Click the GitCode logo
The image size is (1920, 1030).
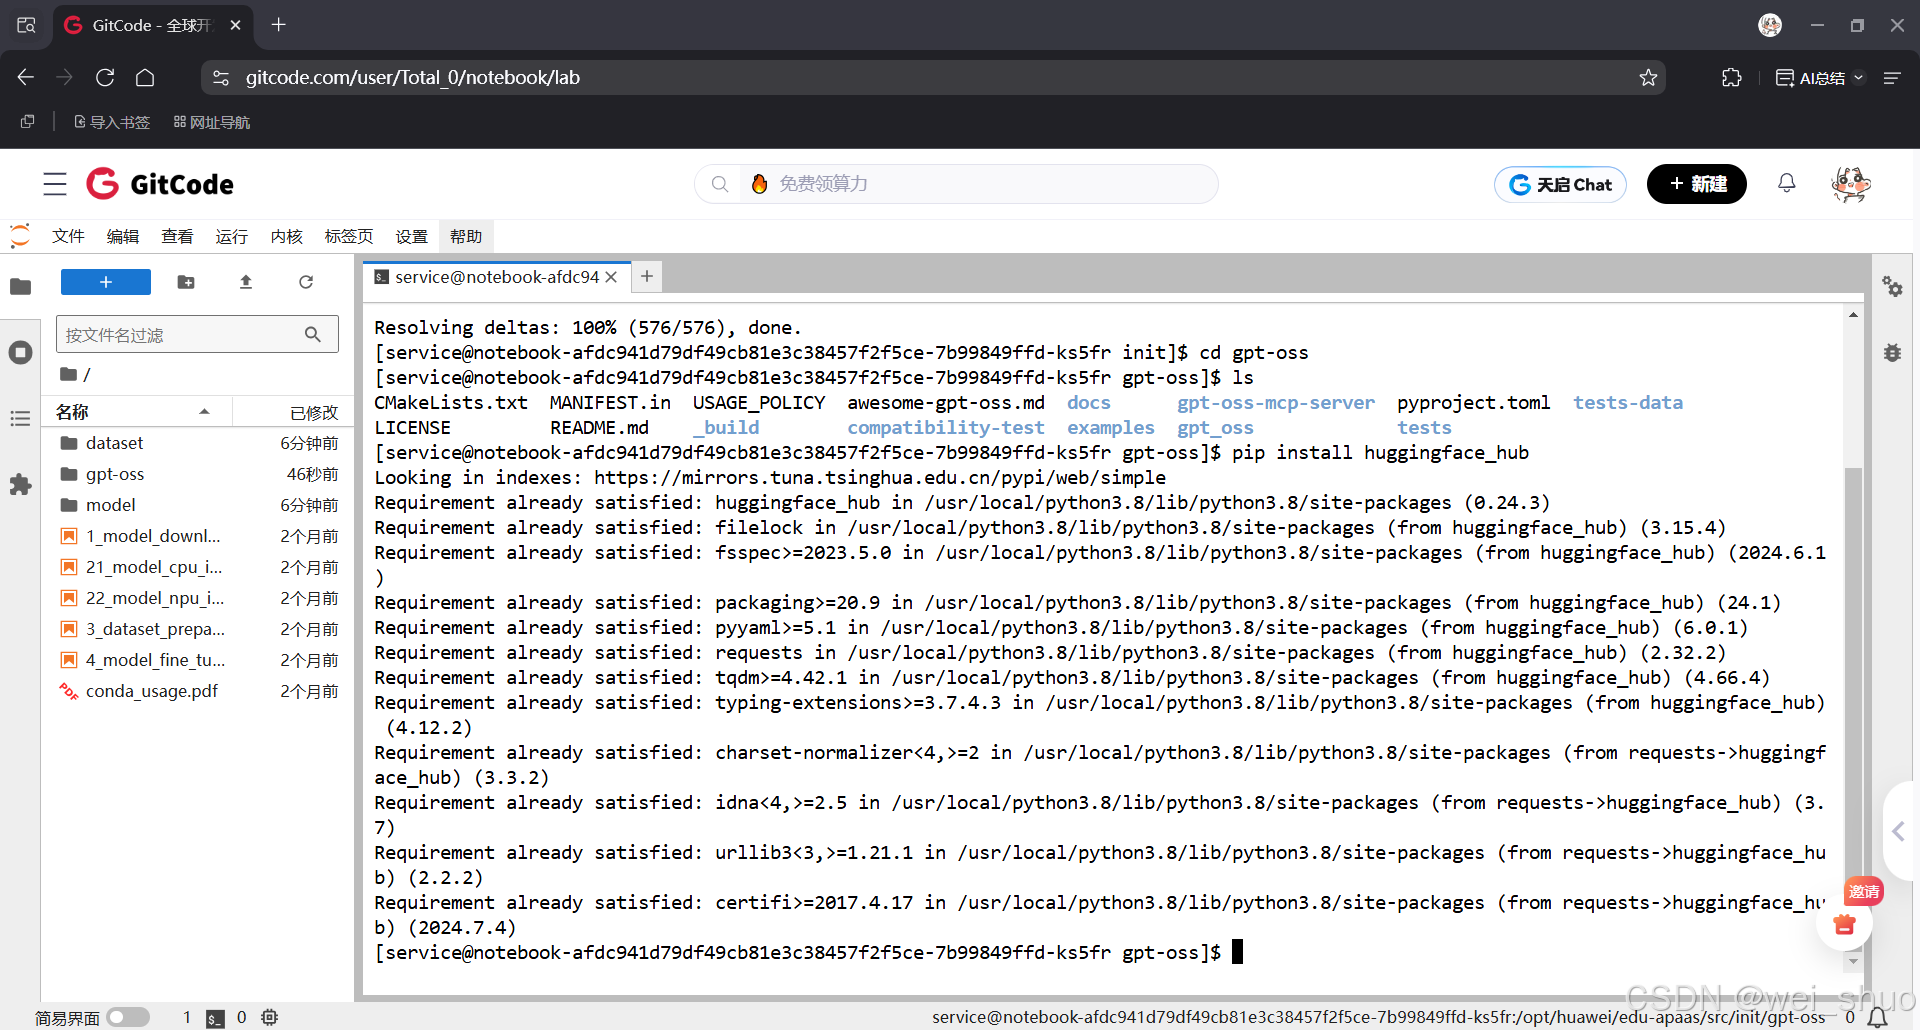[160, 184]
